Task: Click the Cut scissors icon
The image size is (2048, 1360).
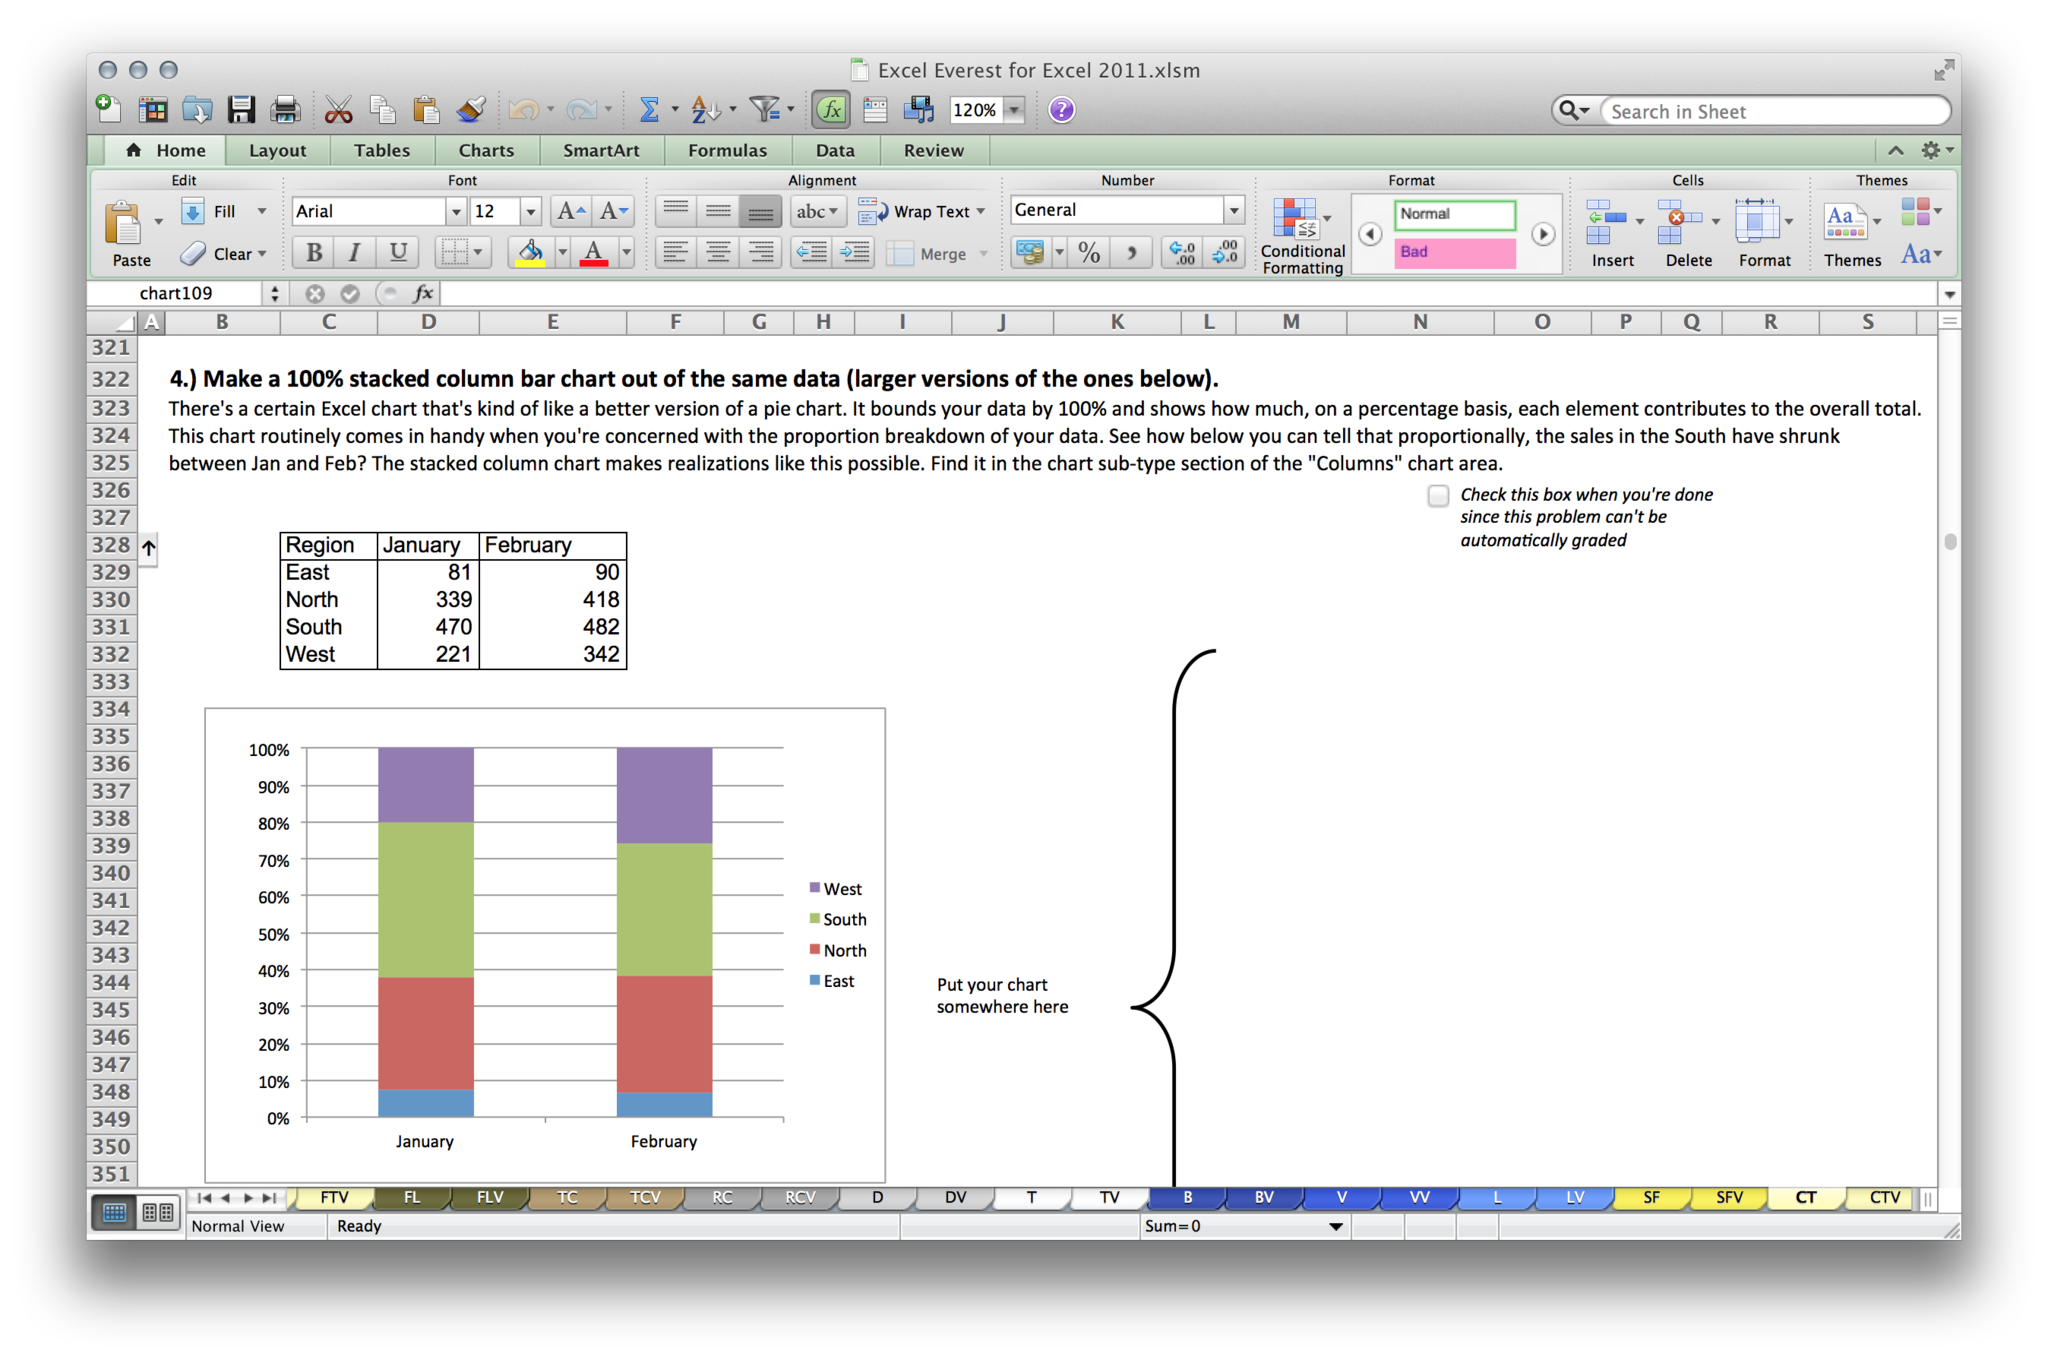Action: tap(338, 110)
